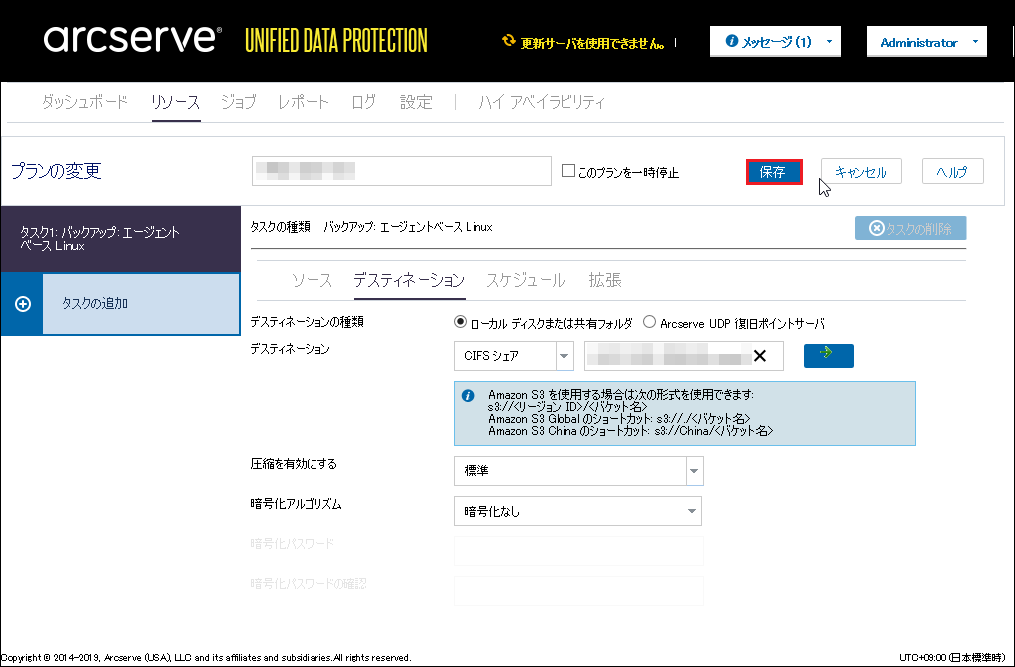Click the update server warning icon
Image resolution: width=1015 pixels, height=667 pixels.
(509, 41)
